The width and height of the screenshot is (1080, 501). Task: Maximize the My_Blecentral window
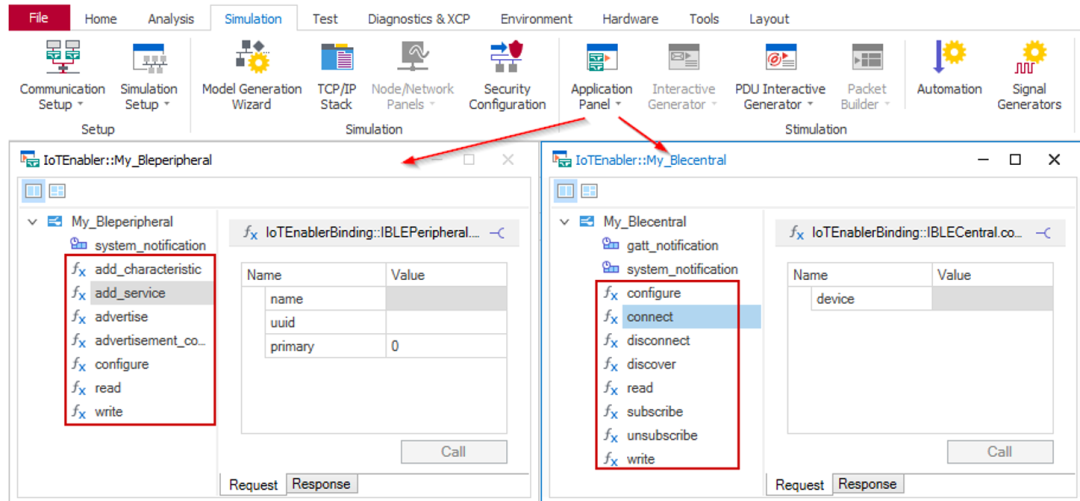1015,160
